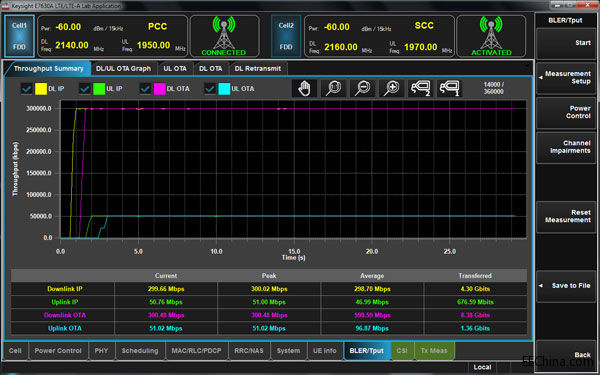Expand the Save to File menu
Image resolution: width=600 pixels, height=375 pixels.
pos(566,286)
